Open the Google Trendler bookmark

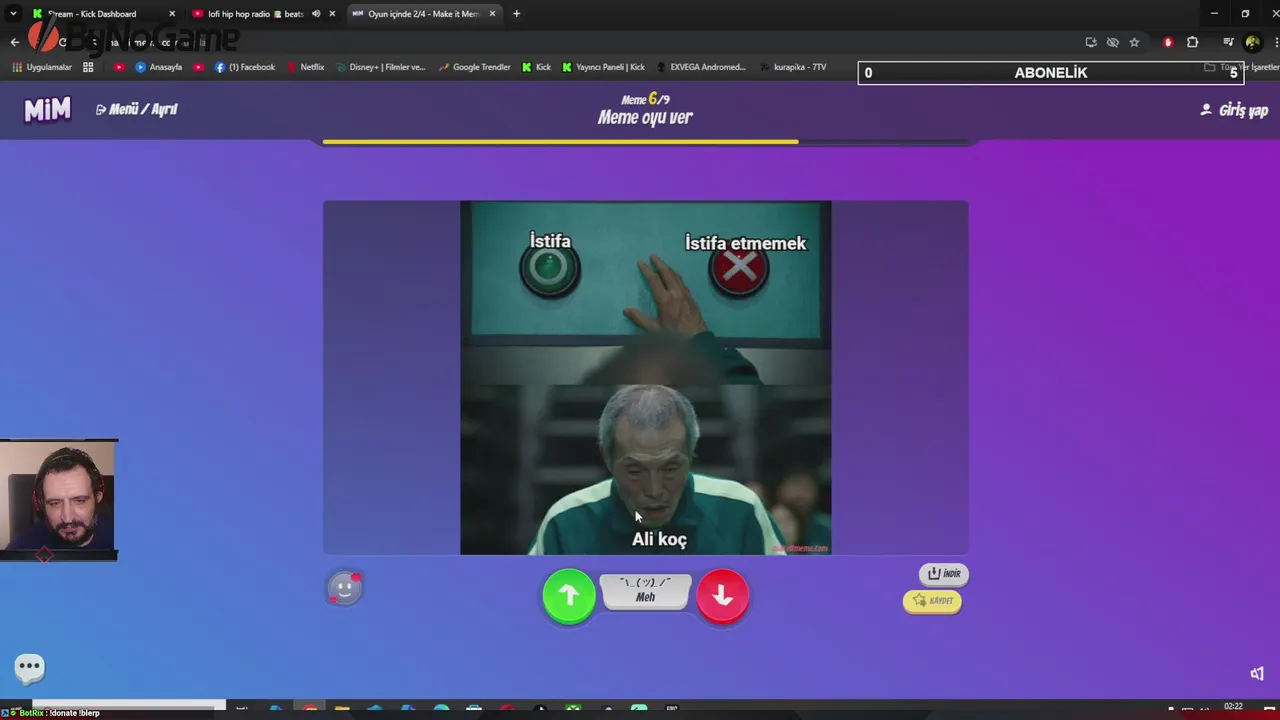pos(474,67)
